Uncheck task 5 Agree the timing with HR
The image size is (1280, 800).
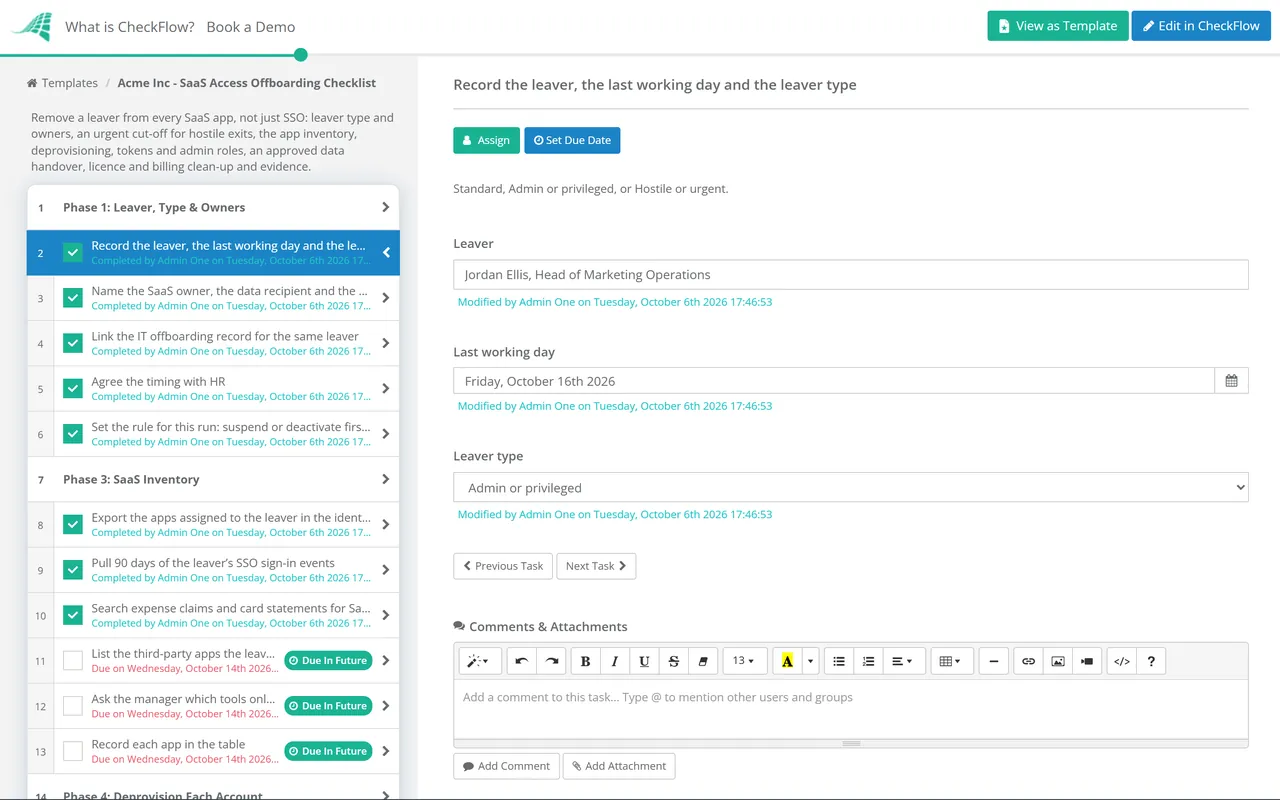point(73,388)
